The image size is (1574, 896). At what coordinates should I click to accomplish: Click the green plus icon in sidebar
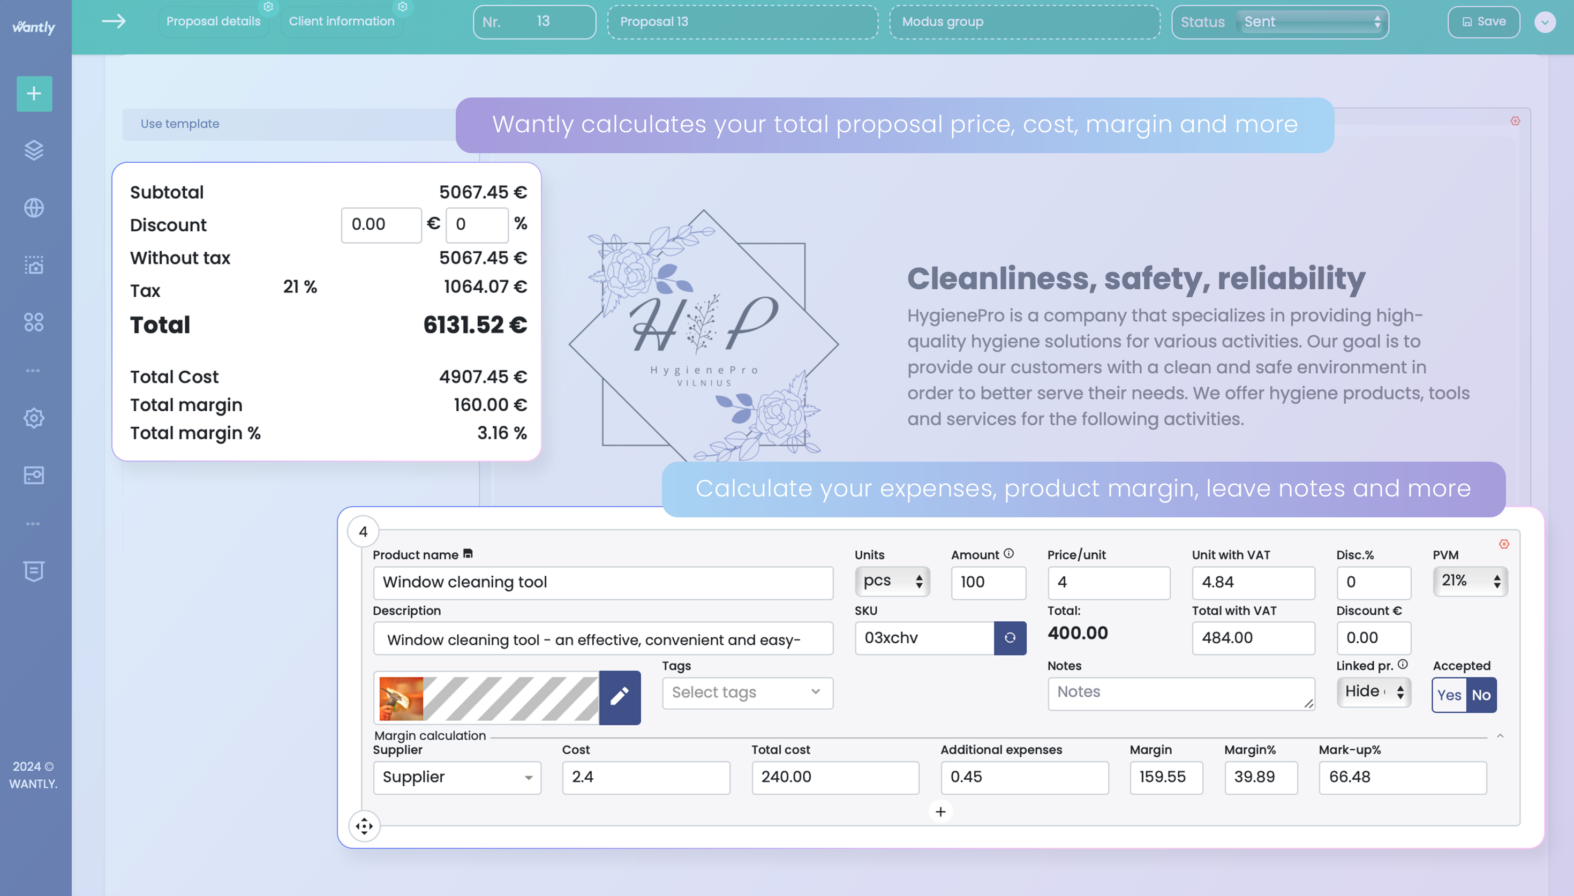(x=34, y=94)
